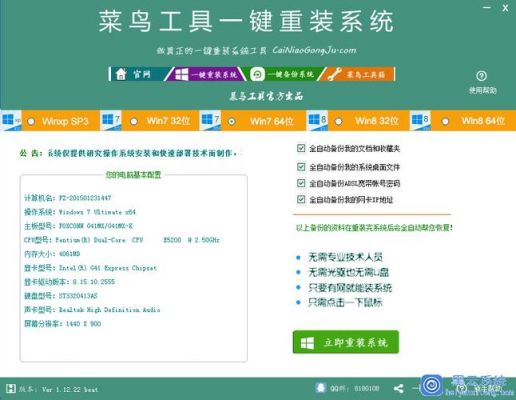Toggle 全自动备份我的系统桌面文件 checkbox

[x=301, y=166]
